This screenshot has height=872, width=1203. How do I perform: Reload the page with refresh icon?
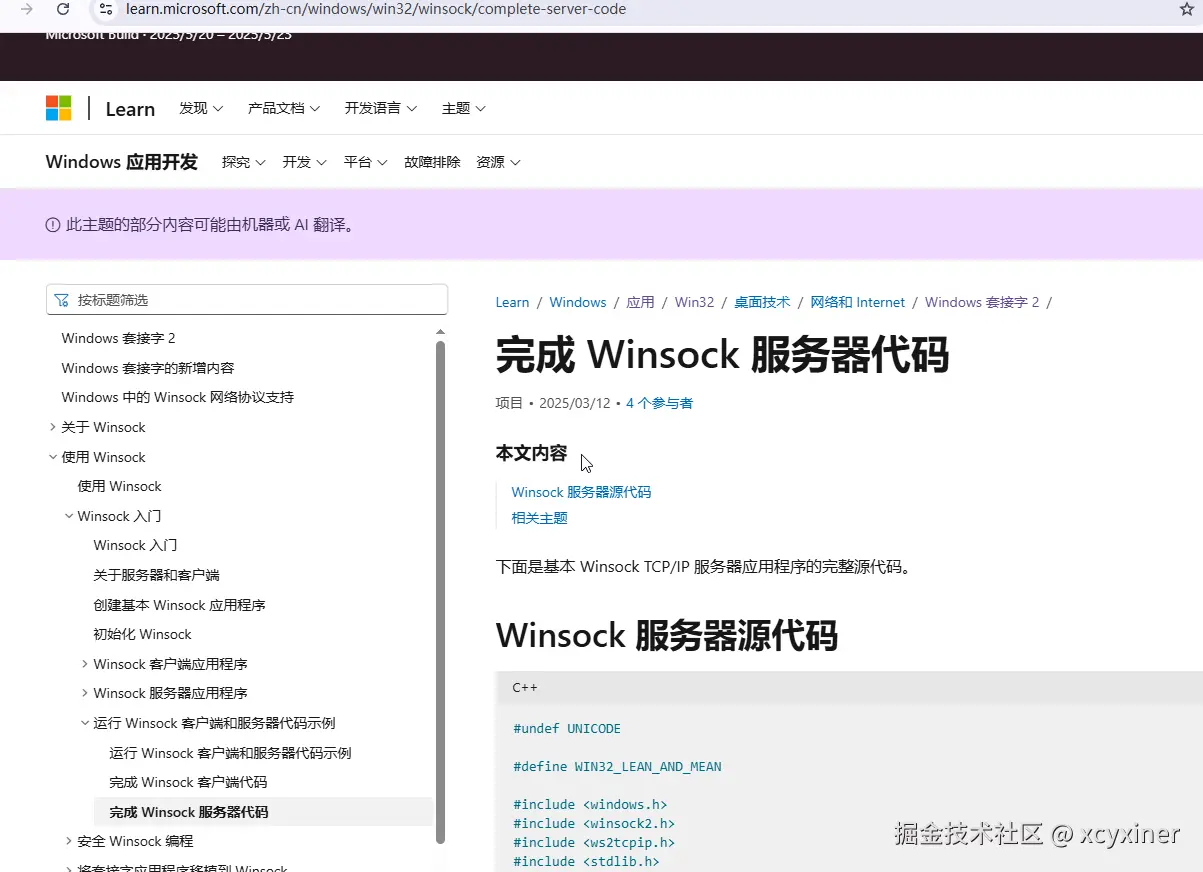[x=63, y=9]
